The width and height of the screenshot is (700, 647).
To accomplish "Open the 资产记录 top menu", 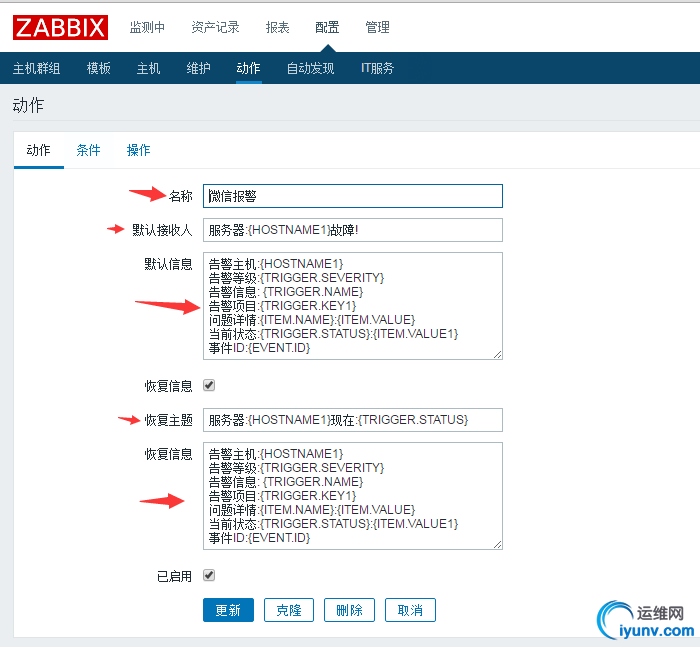I will click(x=215, y=27).
